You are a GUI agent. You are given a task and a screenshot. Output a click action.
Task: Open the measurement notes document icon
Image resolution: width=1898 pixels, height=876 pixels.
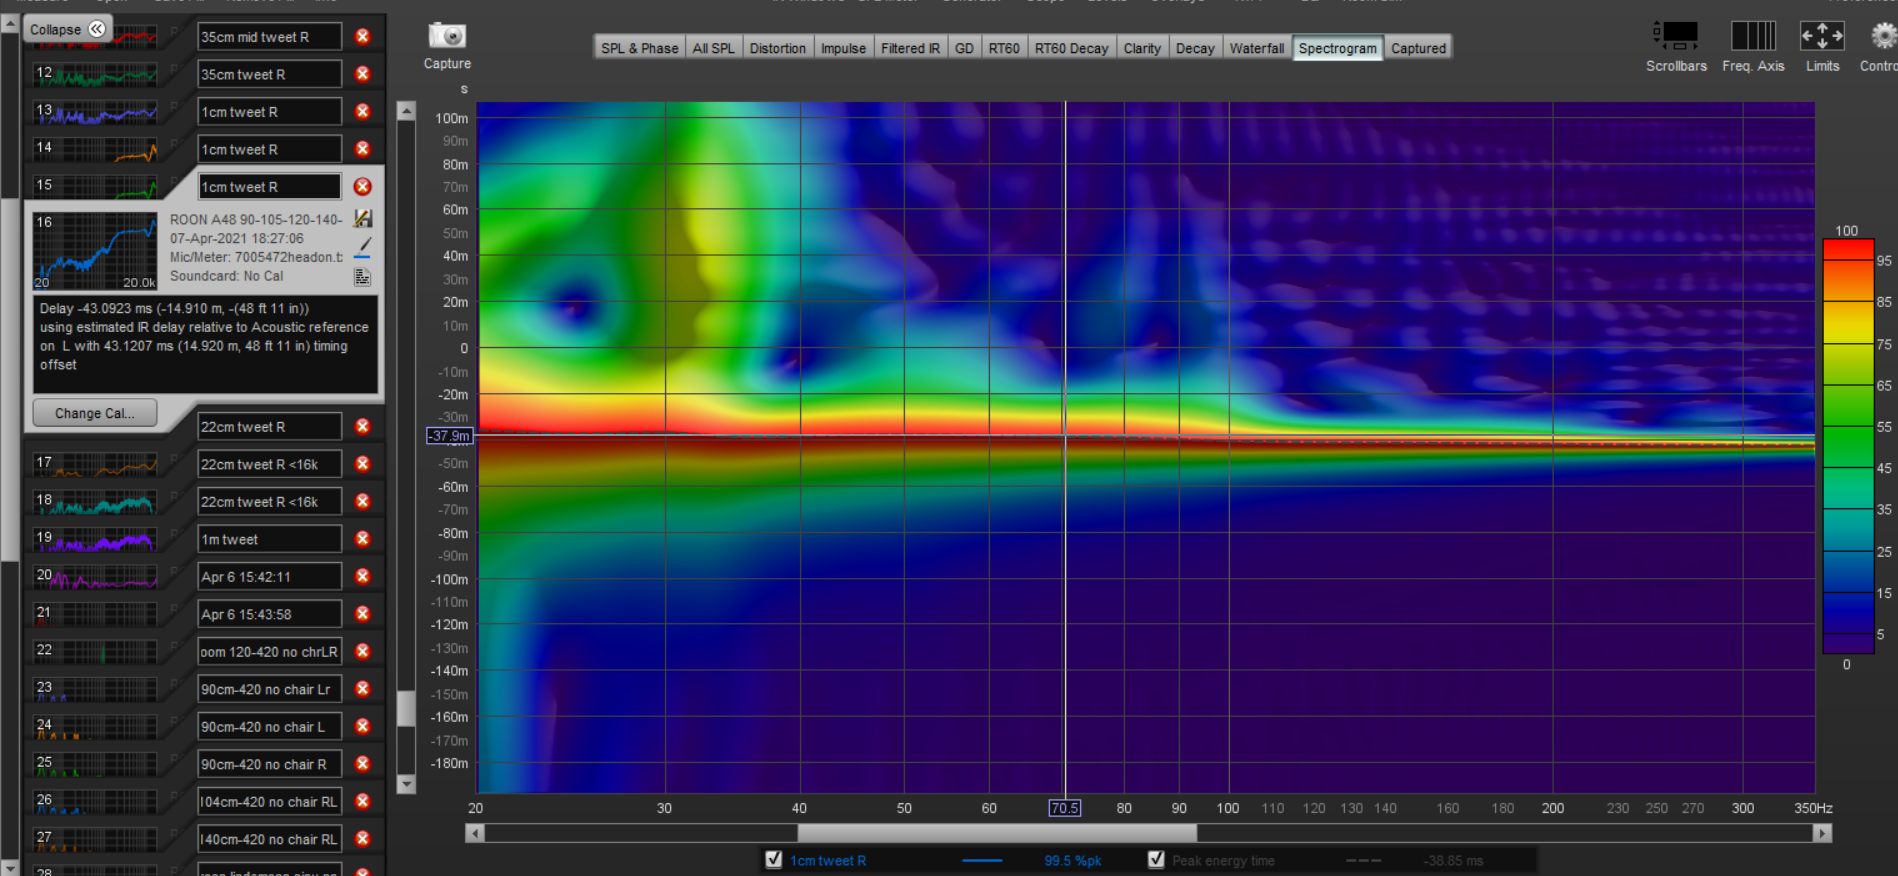(x=363, y=277)
